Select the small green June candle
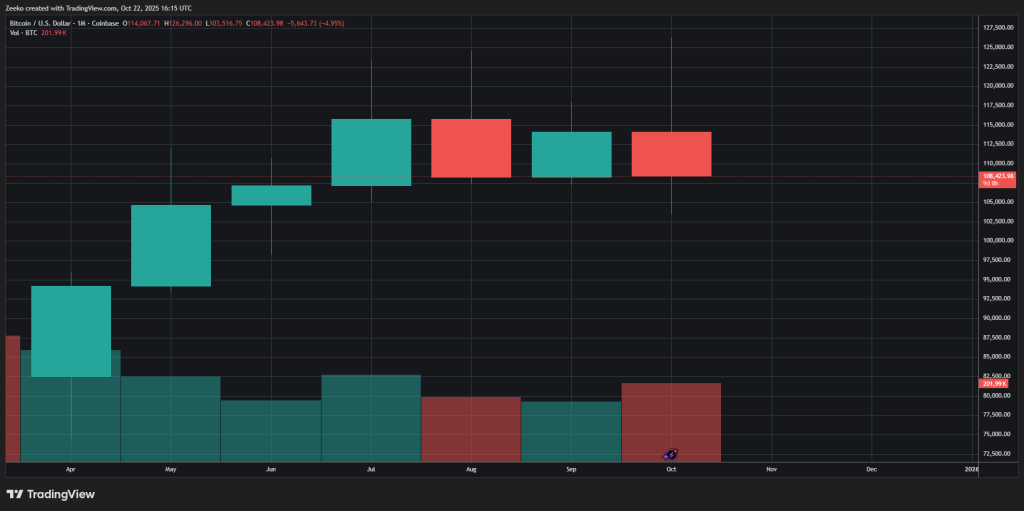 271,195
